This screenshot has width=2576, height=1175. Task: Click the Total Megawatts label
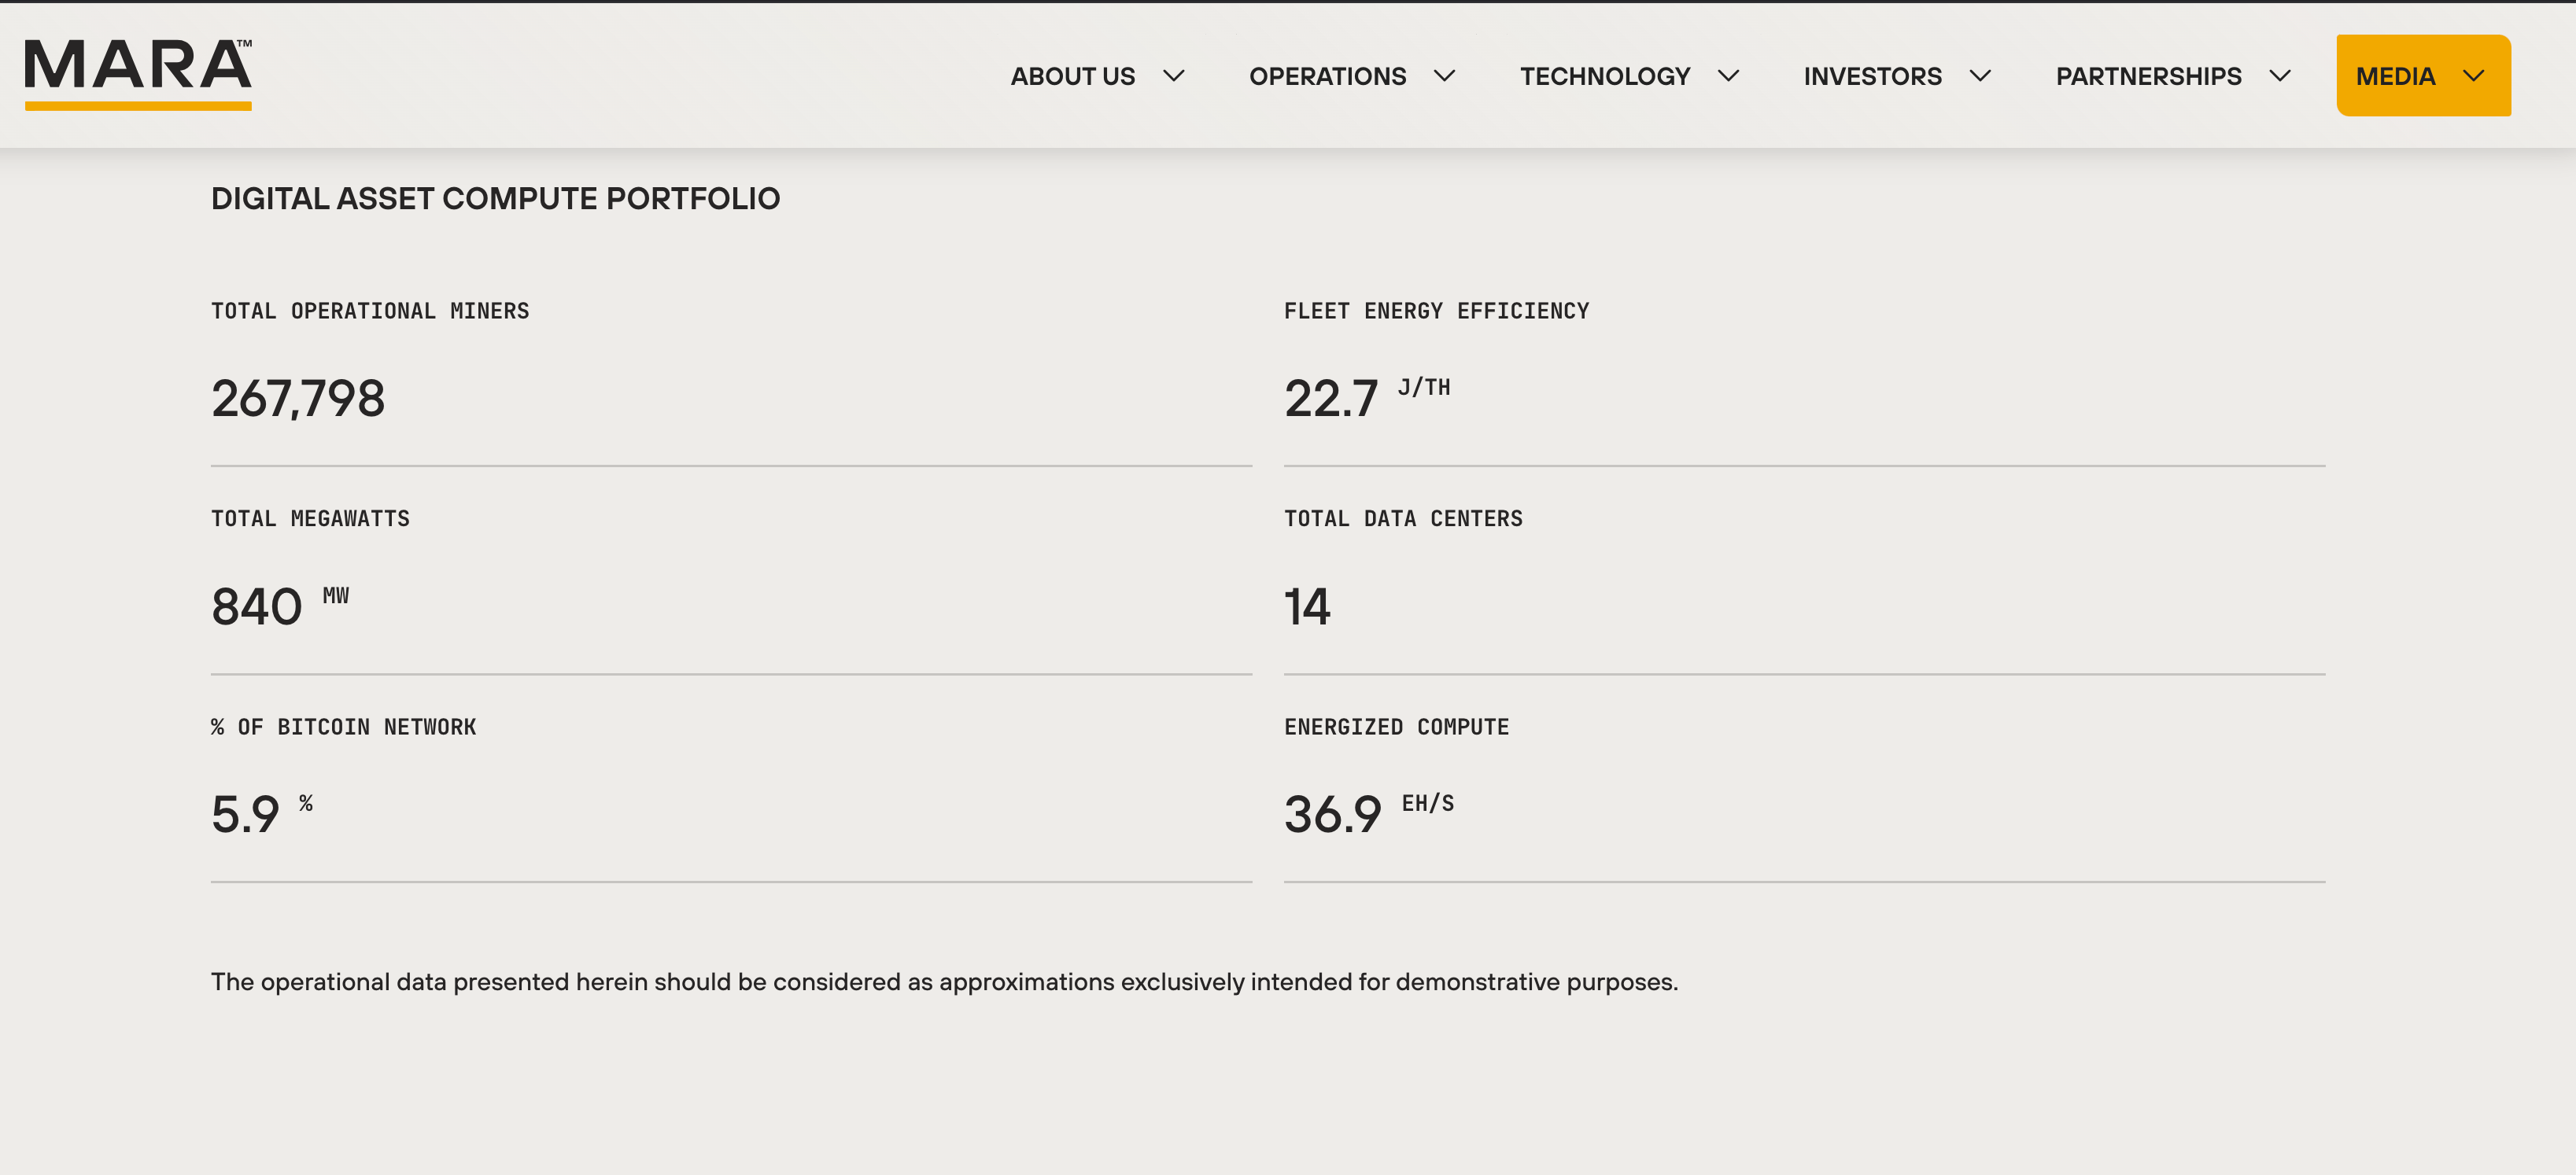coord(310,518)
